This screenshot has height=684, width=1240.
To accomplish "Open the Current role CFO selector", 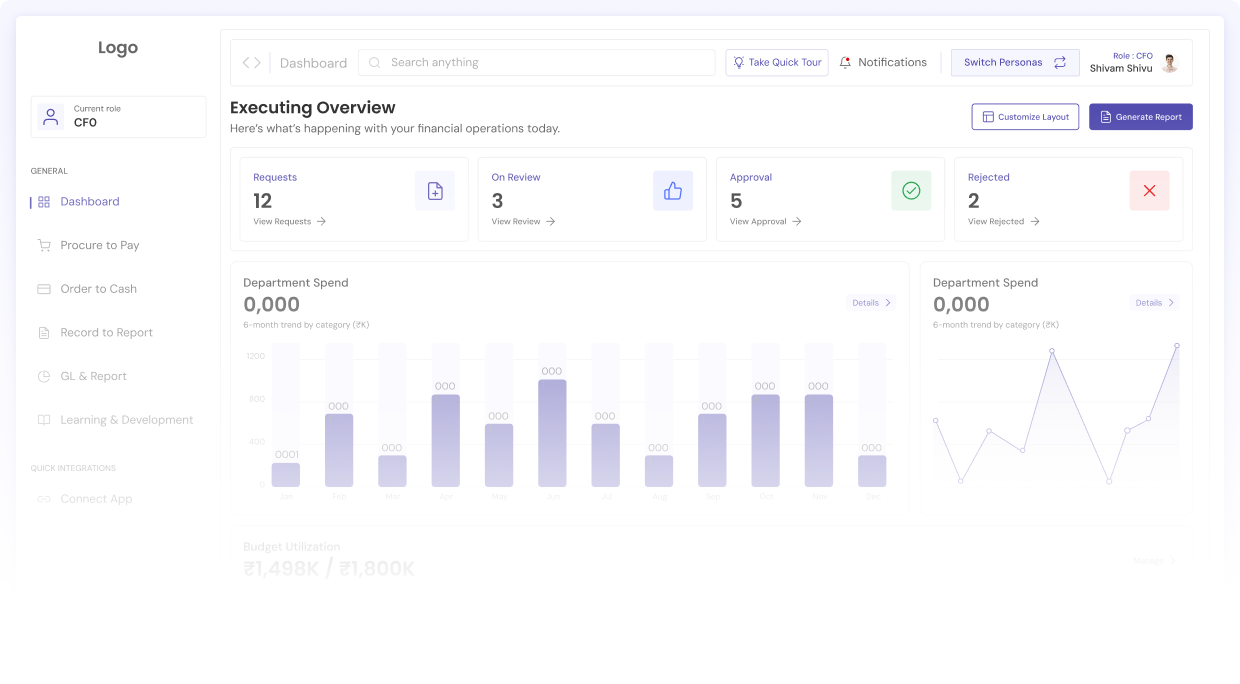I will point(118,116).
